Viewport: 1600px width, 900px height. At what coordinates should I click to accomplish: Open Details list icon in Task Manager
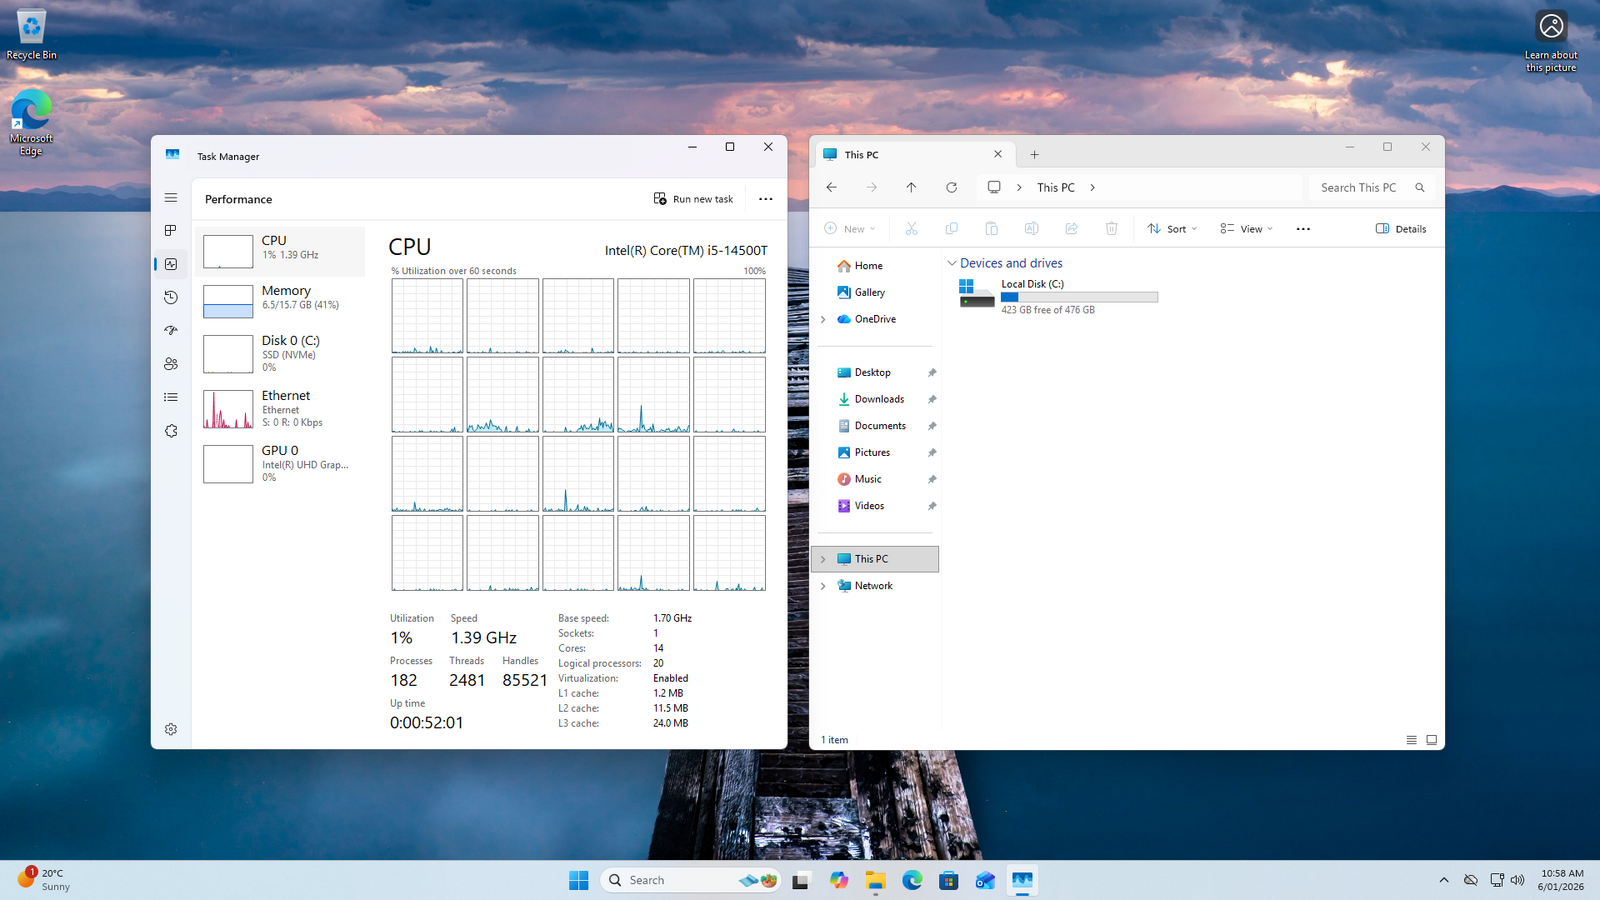(171, 397)
